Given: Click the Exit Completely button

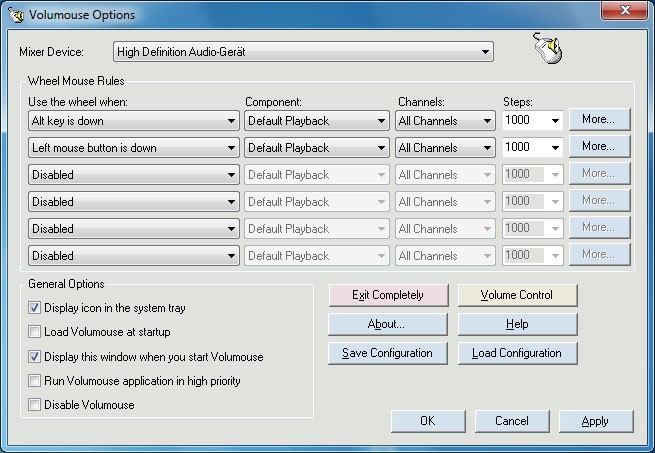Looking at the screenshot, I should pyautogui.click(x=388, y=295).
